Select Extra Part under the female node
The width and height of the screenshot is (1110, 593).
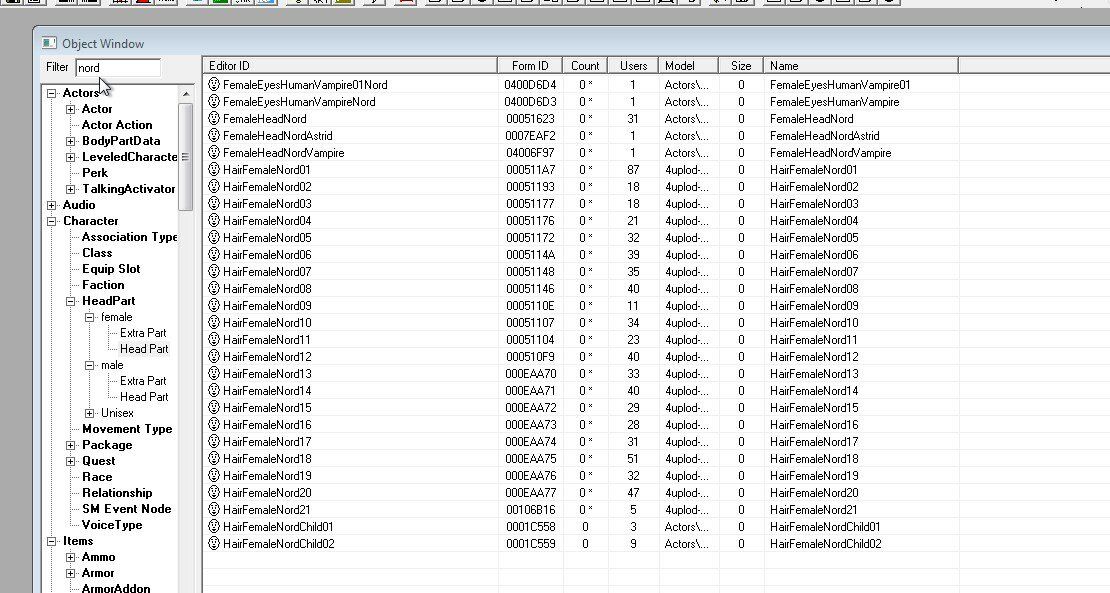point(143,333)
